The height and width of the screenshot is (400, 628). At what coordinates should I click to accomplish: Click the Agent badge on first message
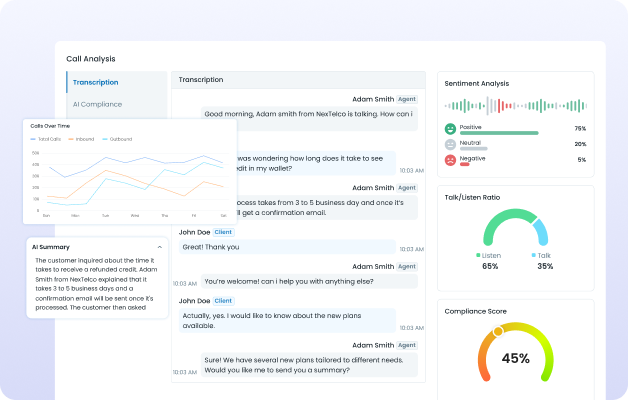[x=407, y=99]
